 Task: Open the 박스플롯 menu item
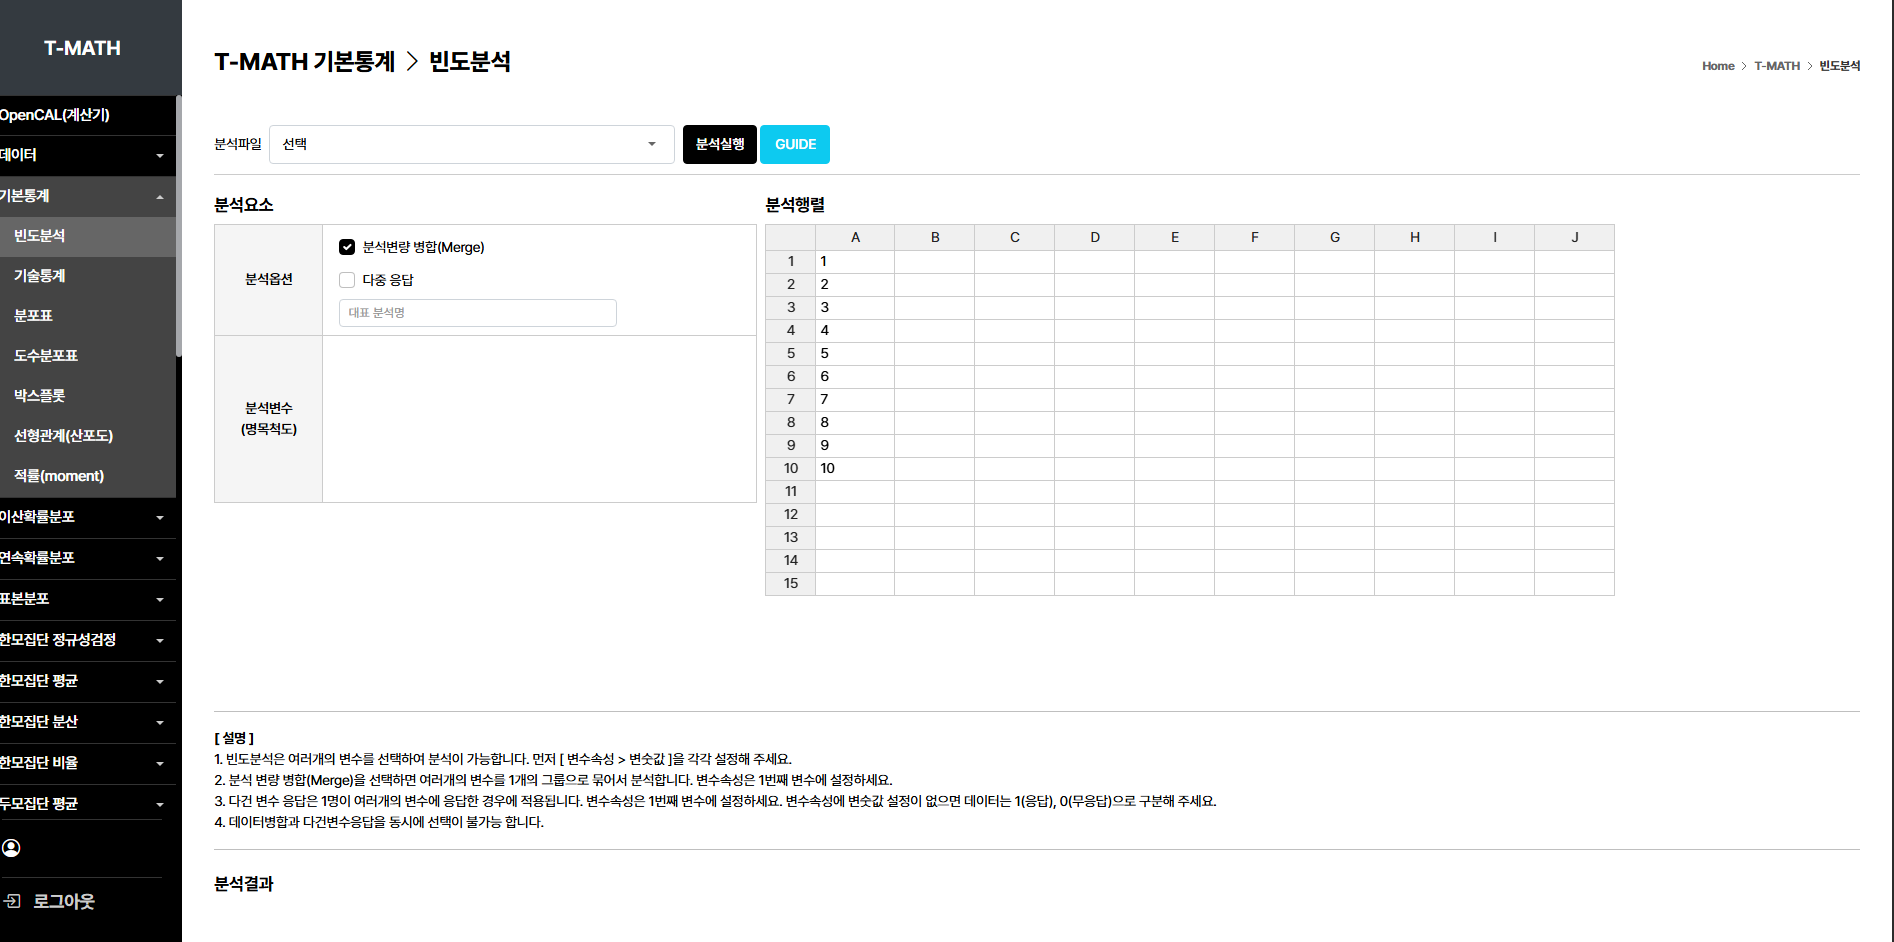[x=40, y=396]
